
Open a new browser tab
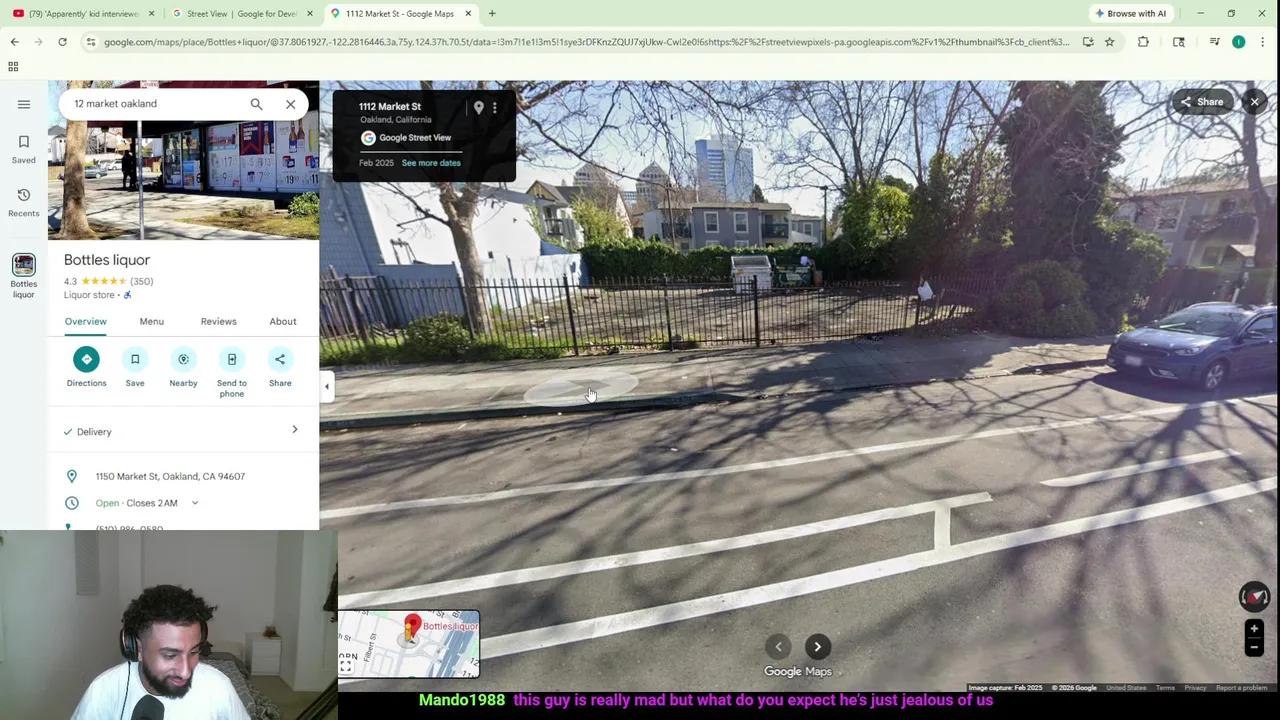(492, 14)
